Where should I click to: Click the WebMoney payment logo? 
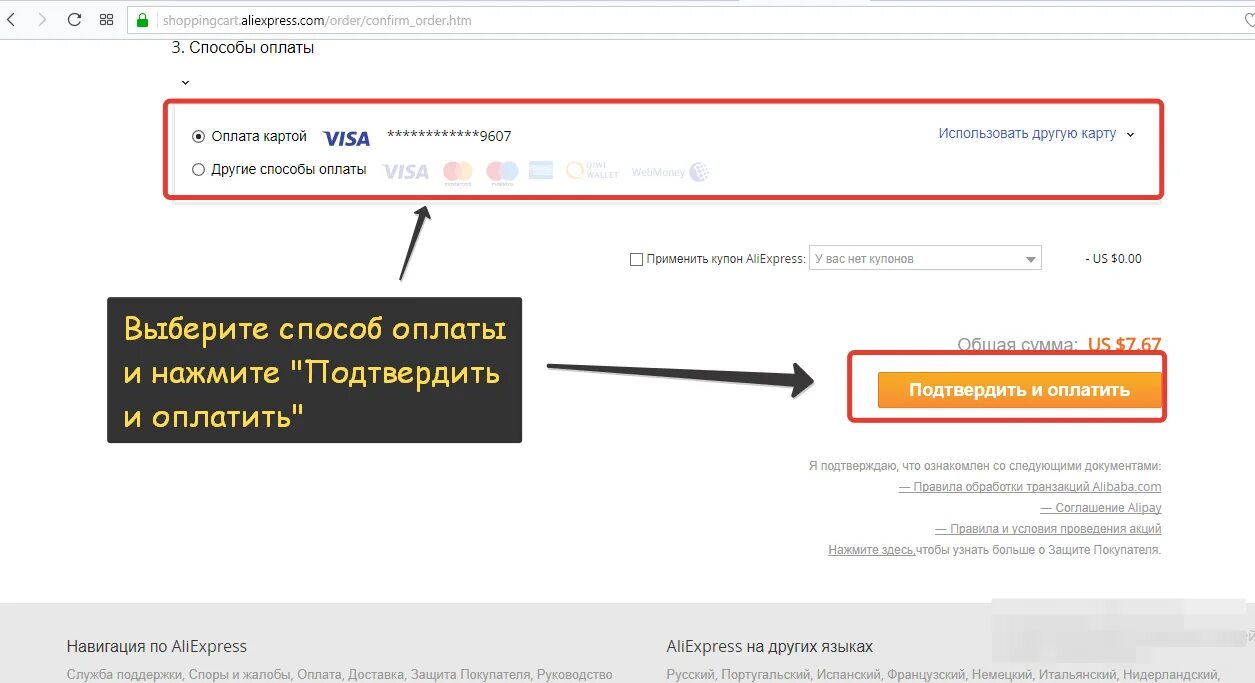click(x=670, y=172)
